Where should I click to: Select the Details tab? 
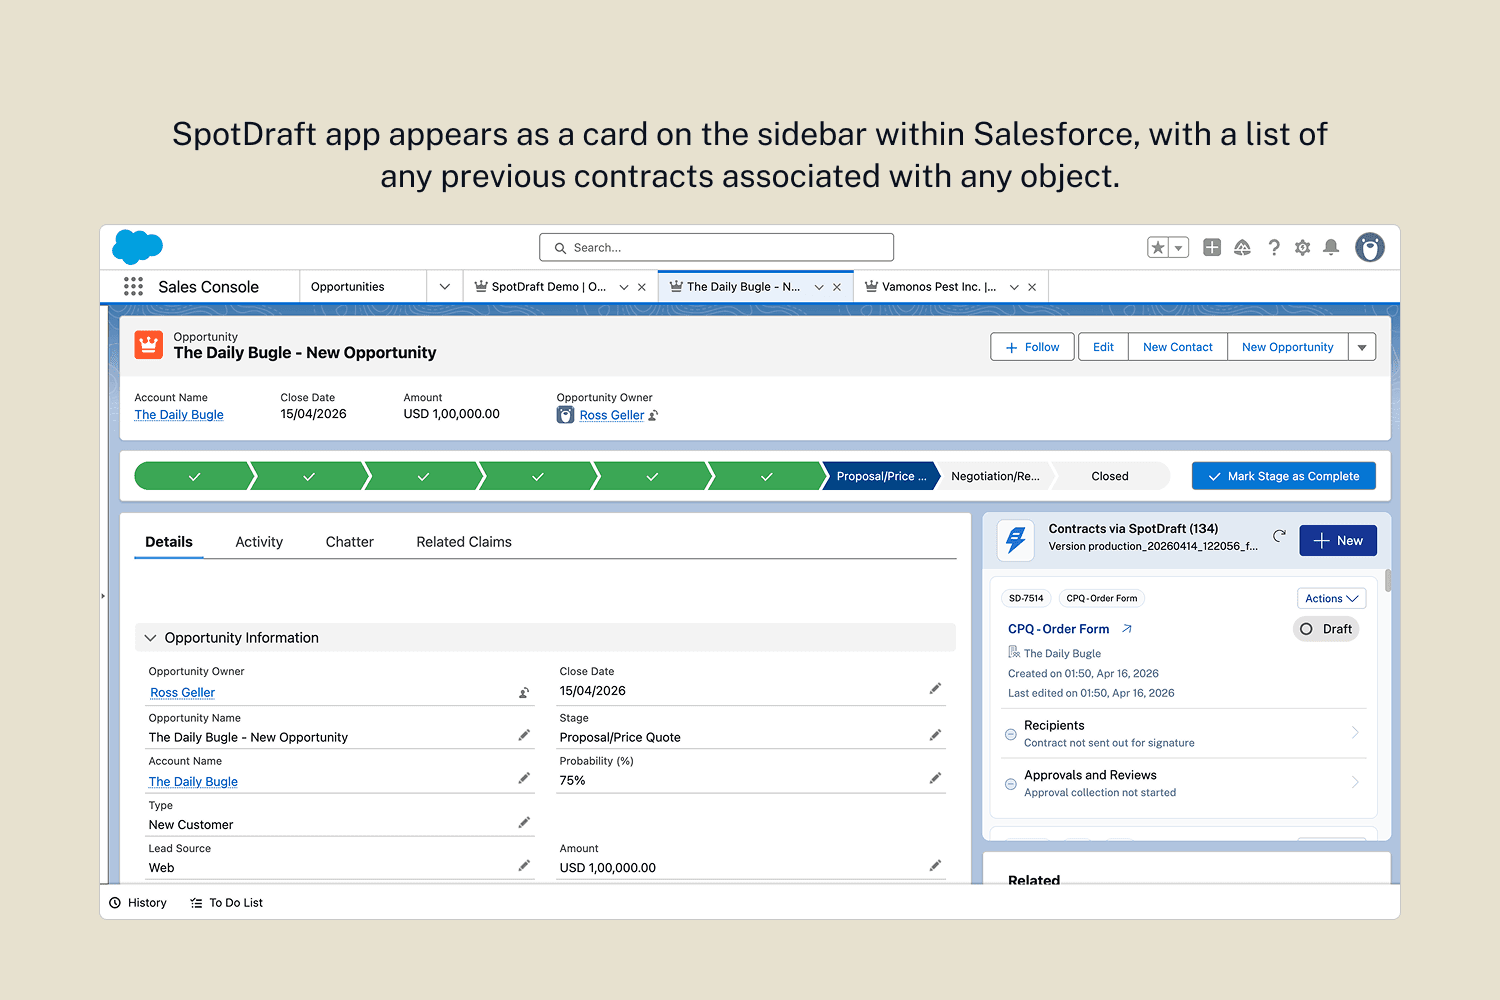(x=169, y=542)
